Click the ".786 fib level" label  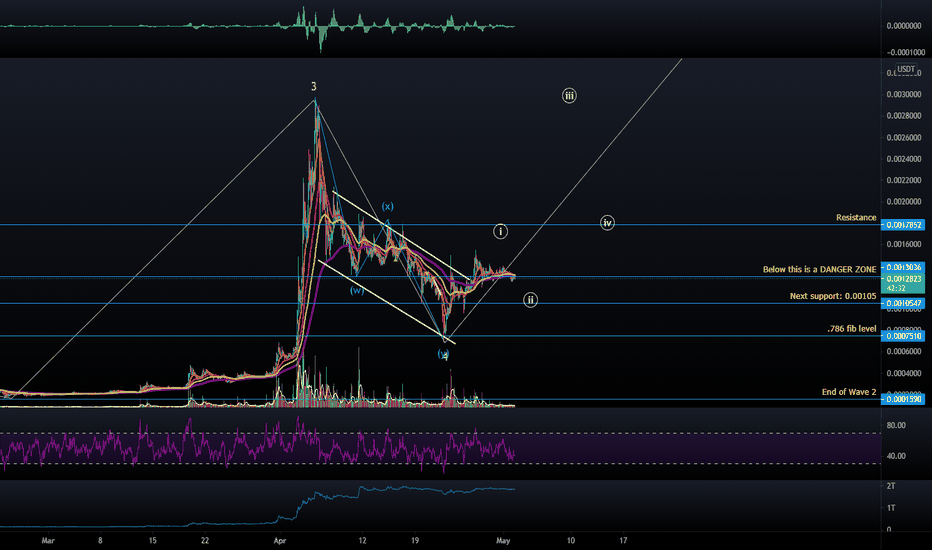(852, 329)
